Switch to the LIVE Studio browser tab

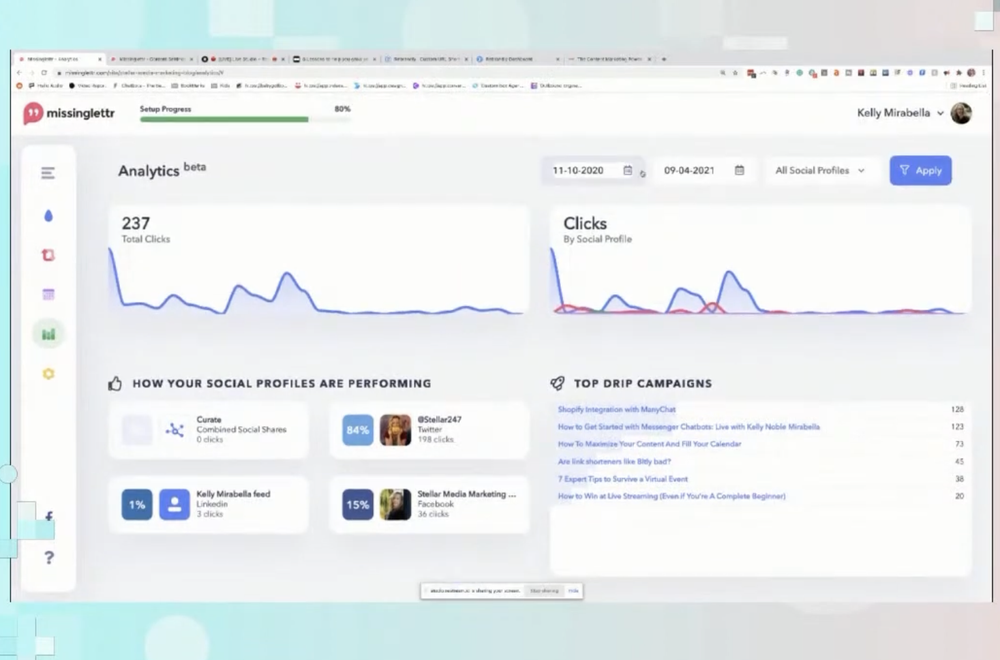point(242,59)
